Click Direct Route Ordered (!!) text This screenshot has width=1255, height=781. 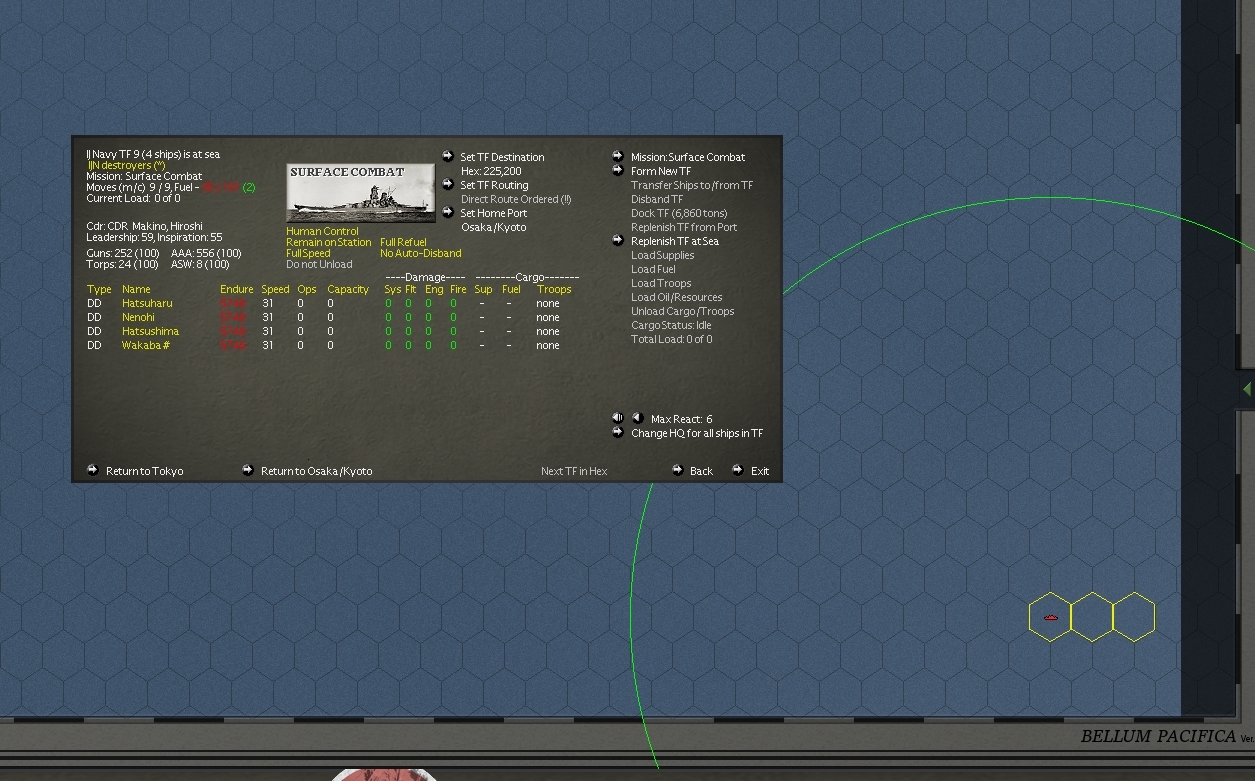tap(516, 199)
